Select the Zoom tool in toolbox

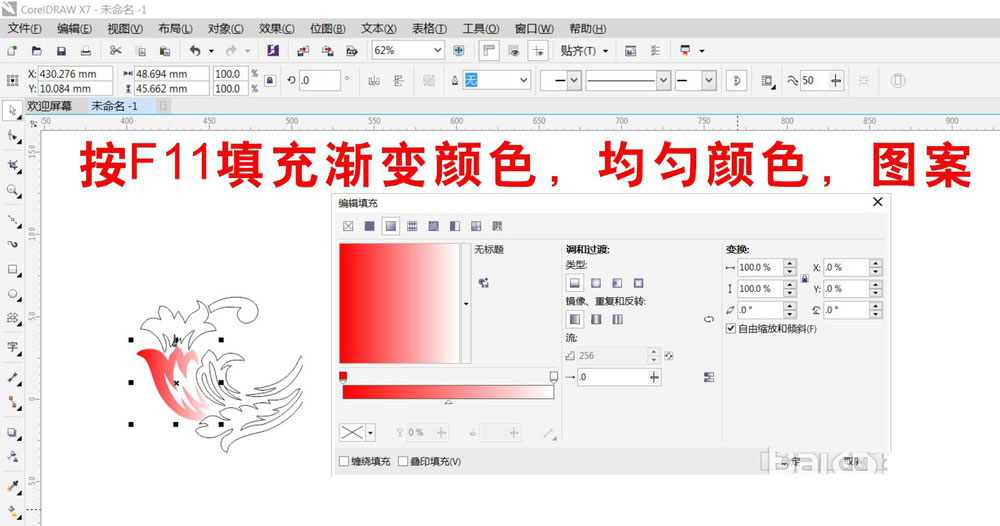click(12, 190)
